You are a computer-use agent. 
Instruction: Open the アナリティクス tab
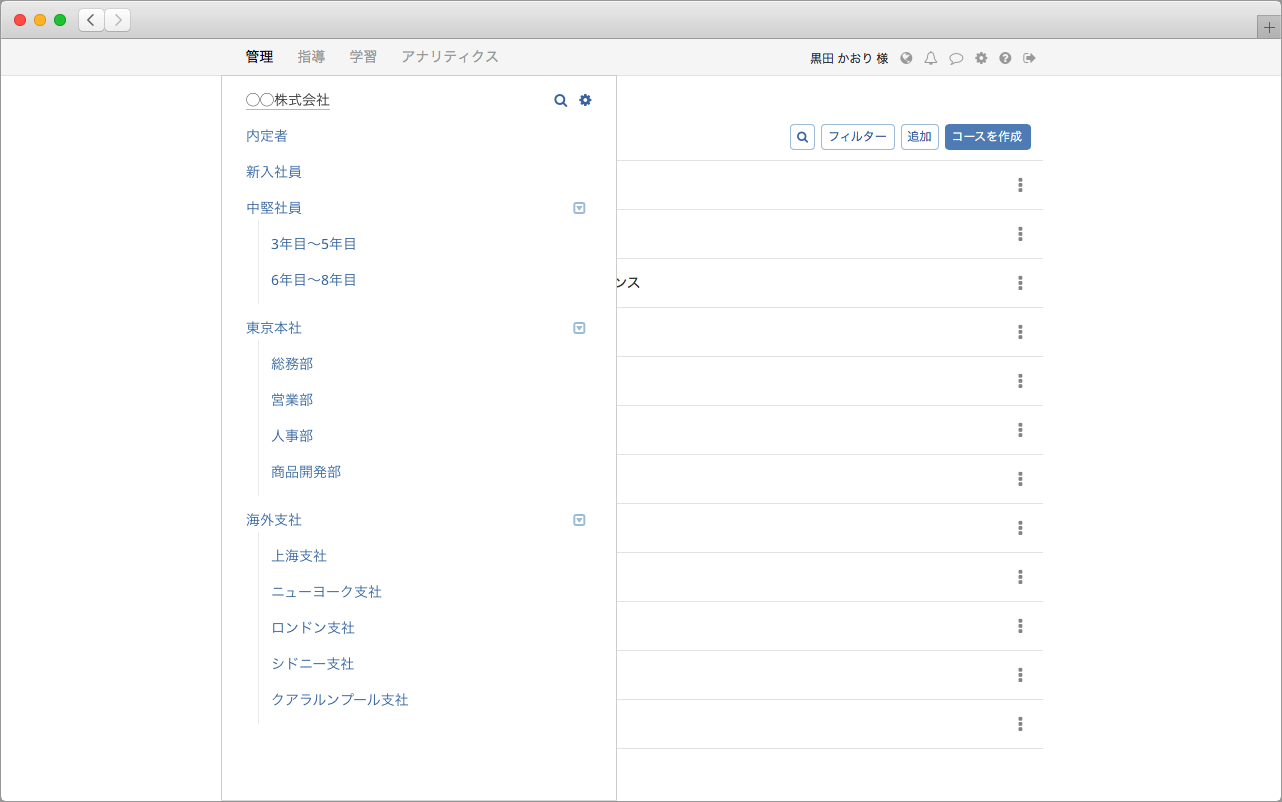[449, 57]
